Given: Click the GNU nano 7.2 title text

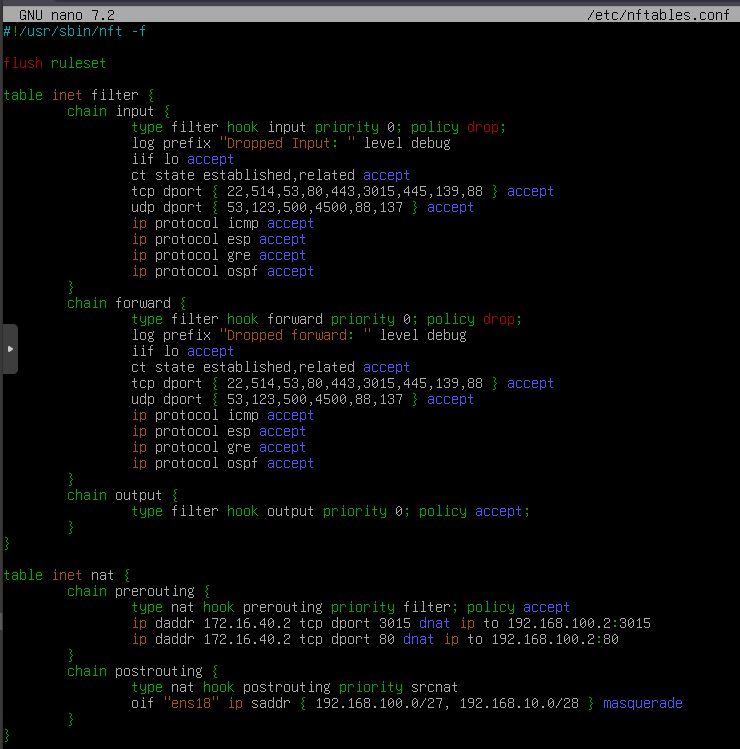Looking at the screenshot, I should coord(66,15).
